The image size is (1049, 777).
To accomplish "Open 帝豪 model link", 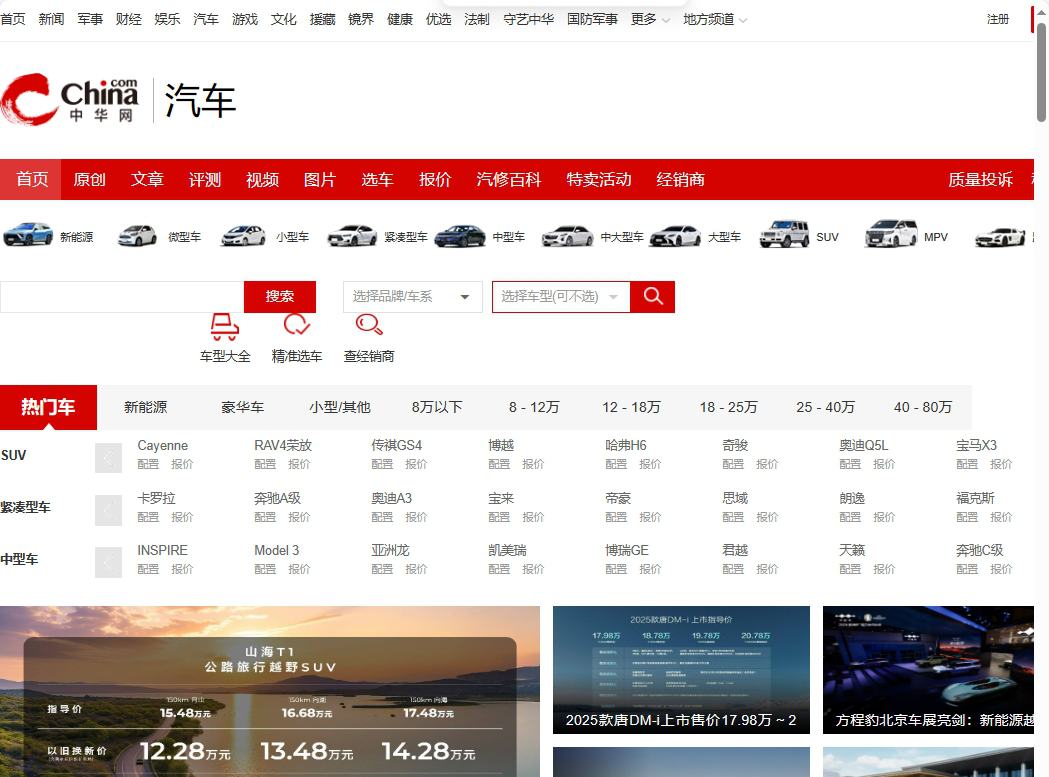I will (x=618, y=498).
